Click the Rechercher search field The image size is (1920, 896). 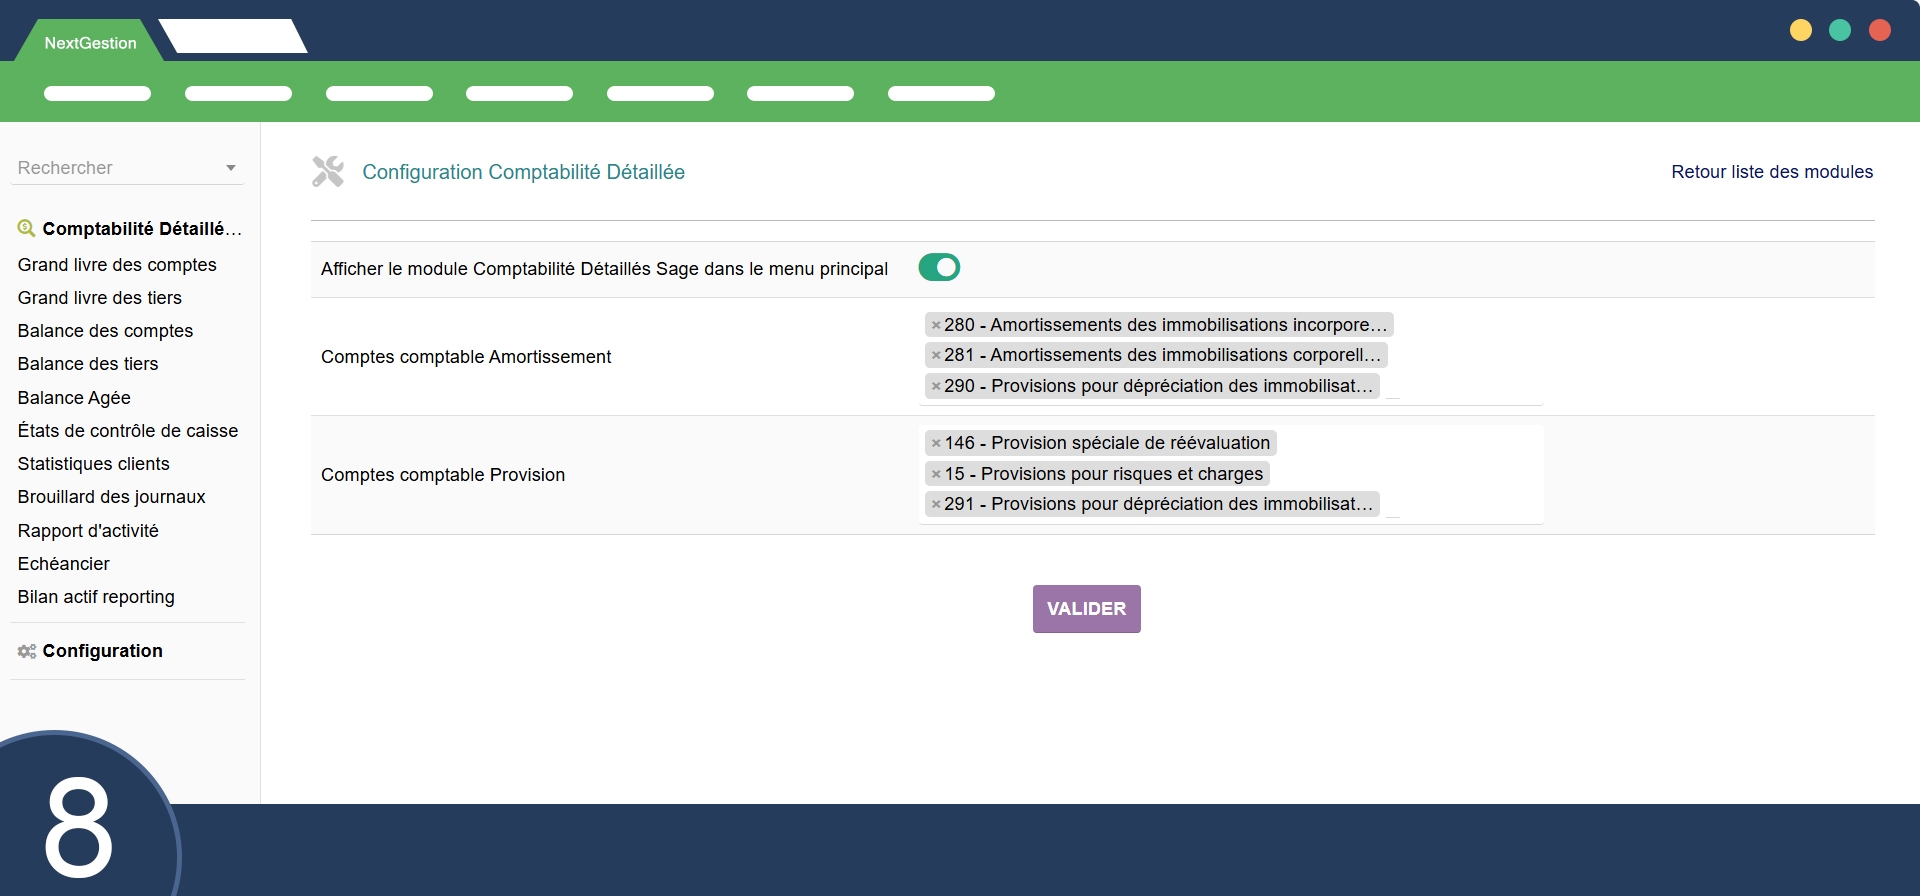click(x=115, y=168)
